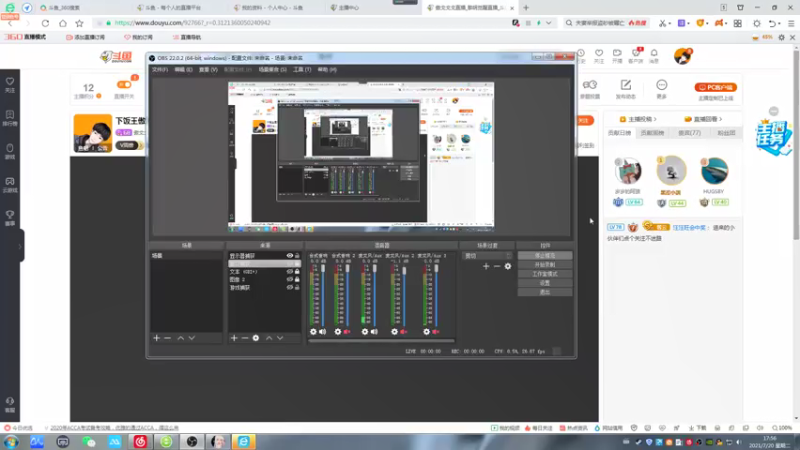Add a scene transition with the plus icon
800x450 pixels.
(x=486, y=266)
